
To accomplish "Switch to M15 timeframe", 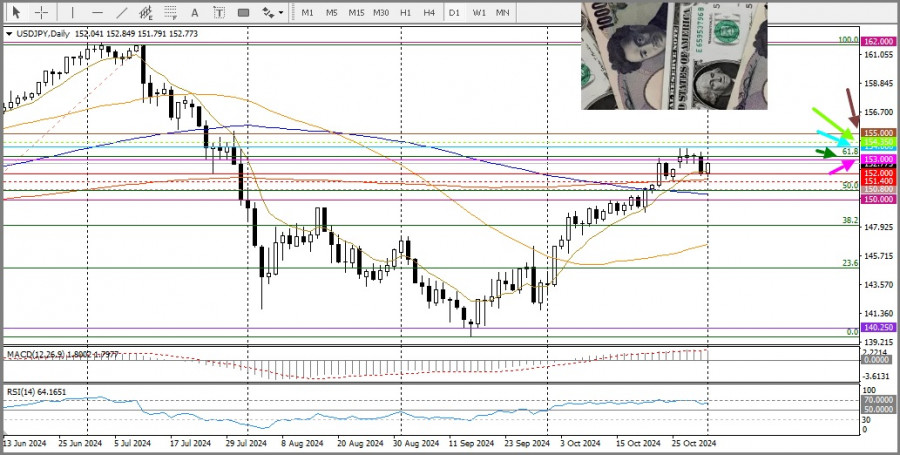I will click(356, 12).
